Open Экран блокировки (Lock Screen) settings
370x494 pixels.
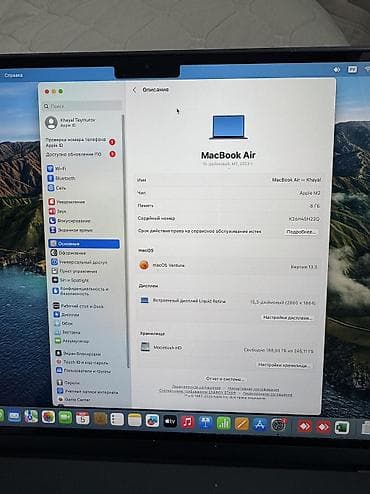78,353
